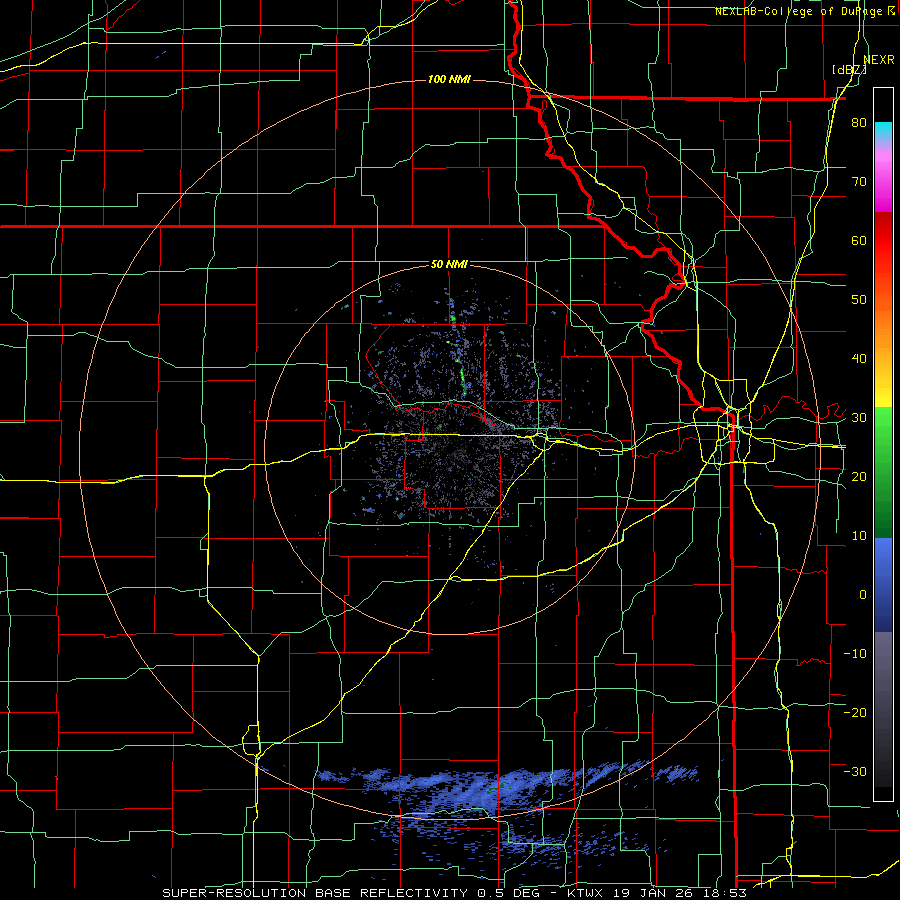Click the 70 dBZ scale label
Image resolution: width=900 pixels, height=900 pixels.
(859, 182)
